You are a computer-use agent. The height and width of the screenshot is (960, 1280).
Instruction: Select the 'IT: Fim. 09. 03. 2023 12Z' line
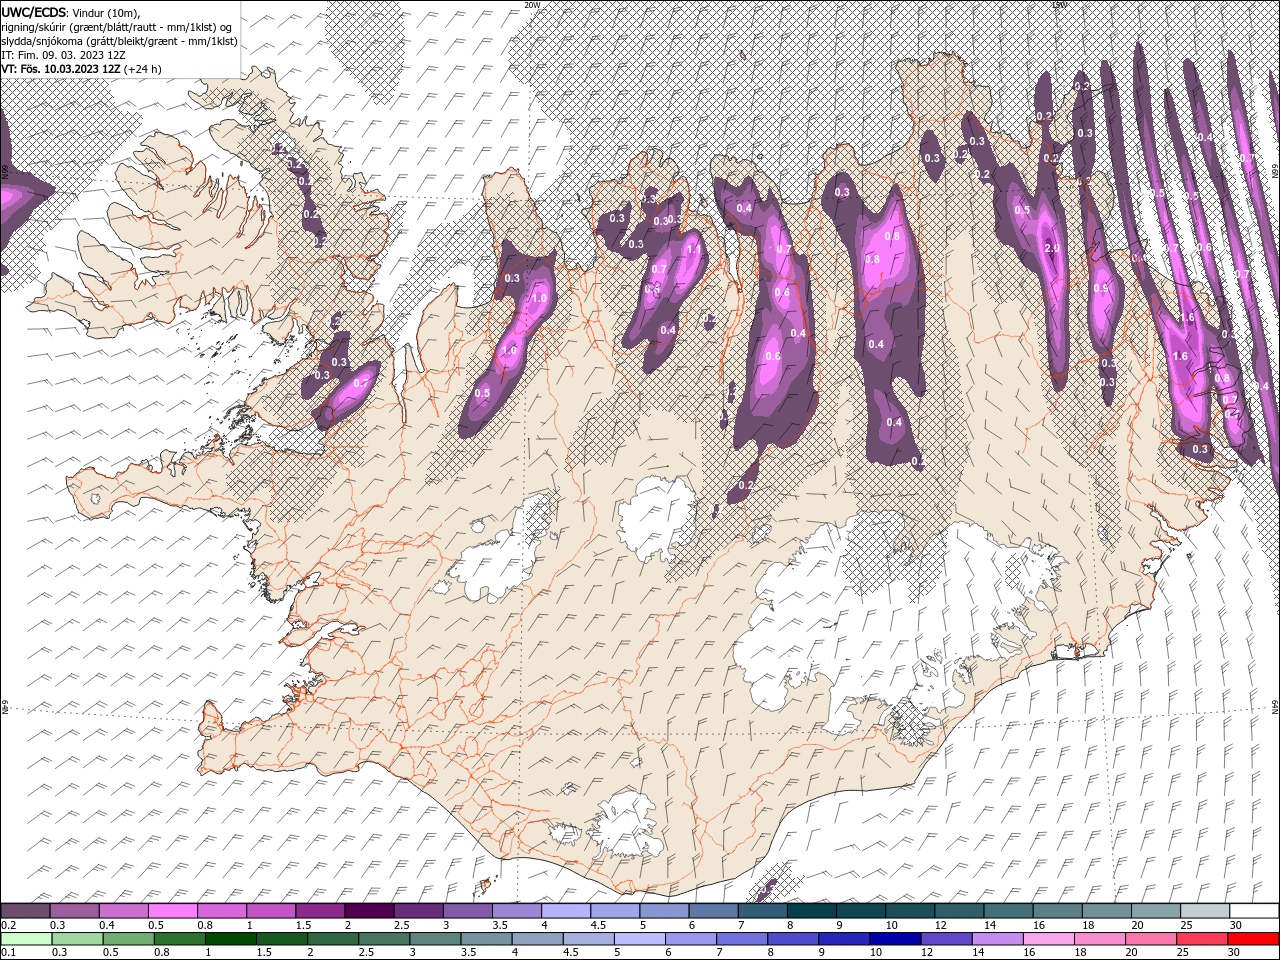63,55
